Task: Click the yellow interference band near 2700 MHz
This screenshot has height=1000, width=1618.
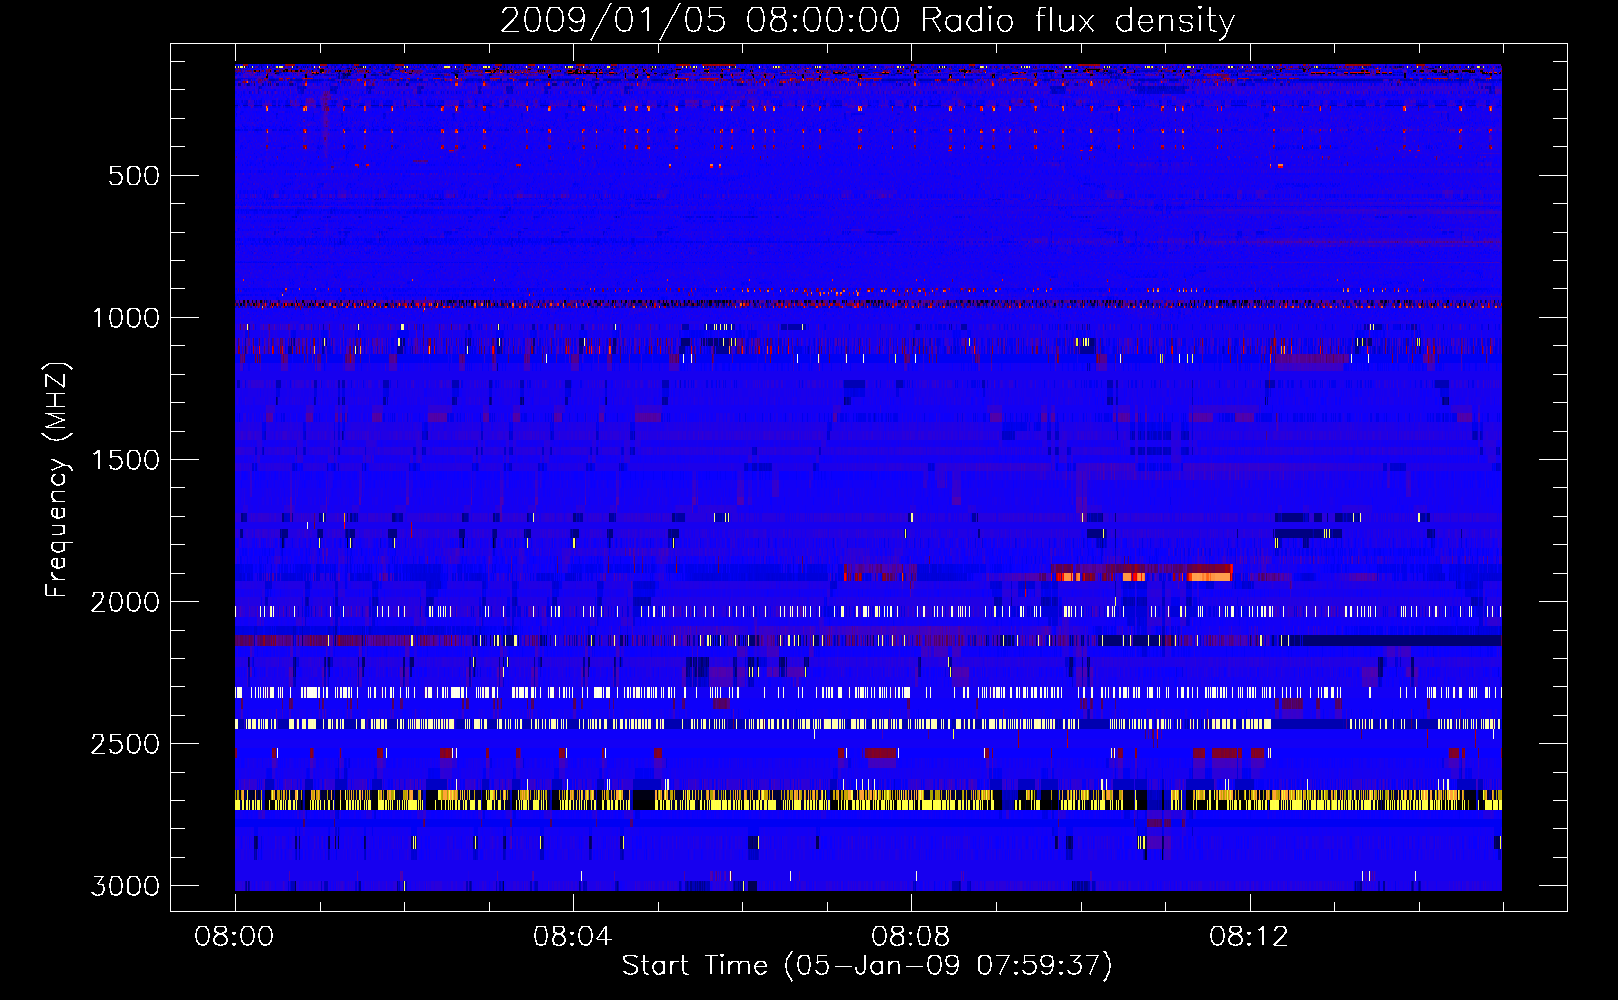Action: coord(868,799)
